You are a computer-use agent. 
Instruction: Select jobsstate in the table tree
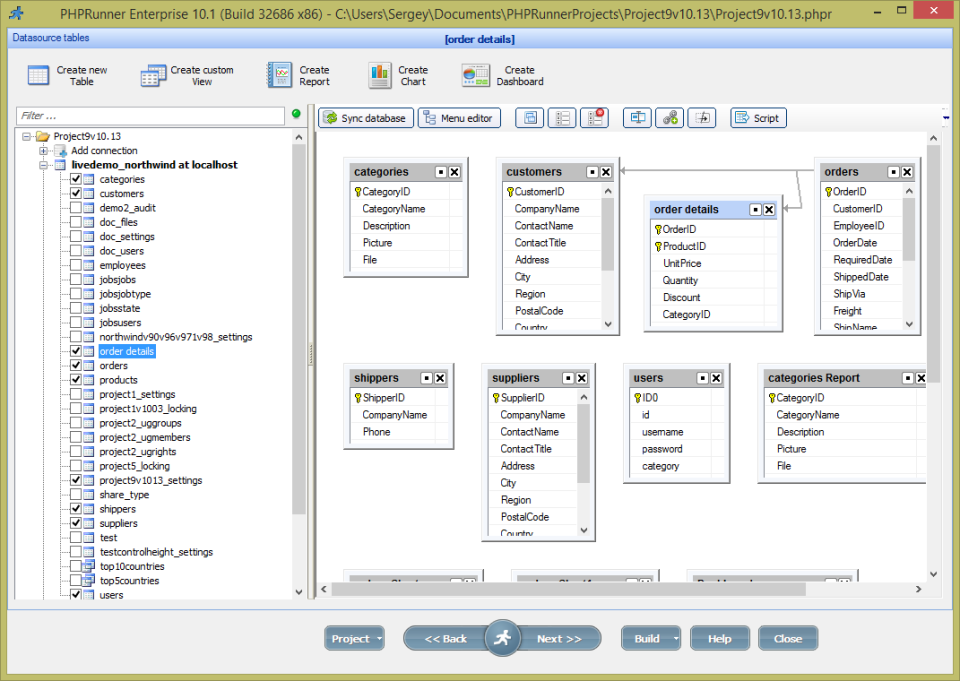coord(120,308)
